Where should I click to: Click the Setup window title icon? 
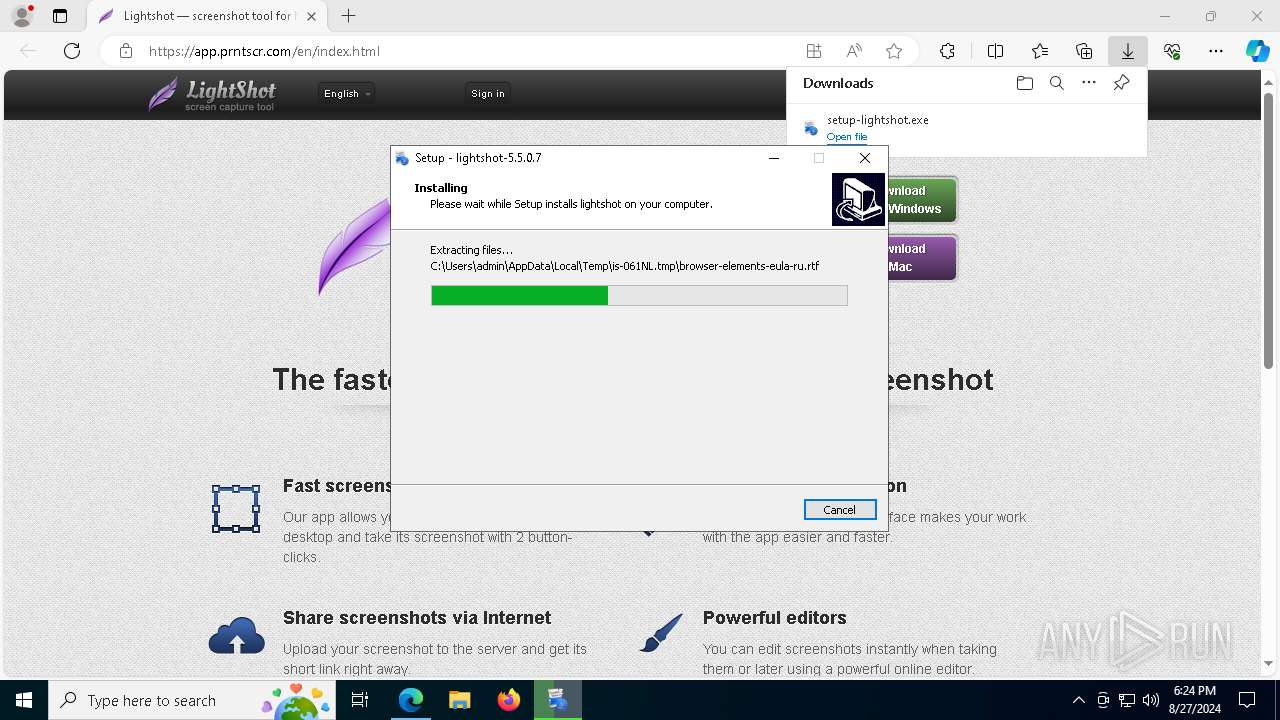tap(402, 158)
